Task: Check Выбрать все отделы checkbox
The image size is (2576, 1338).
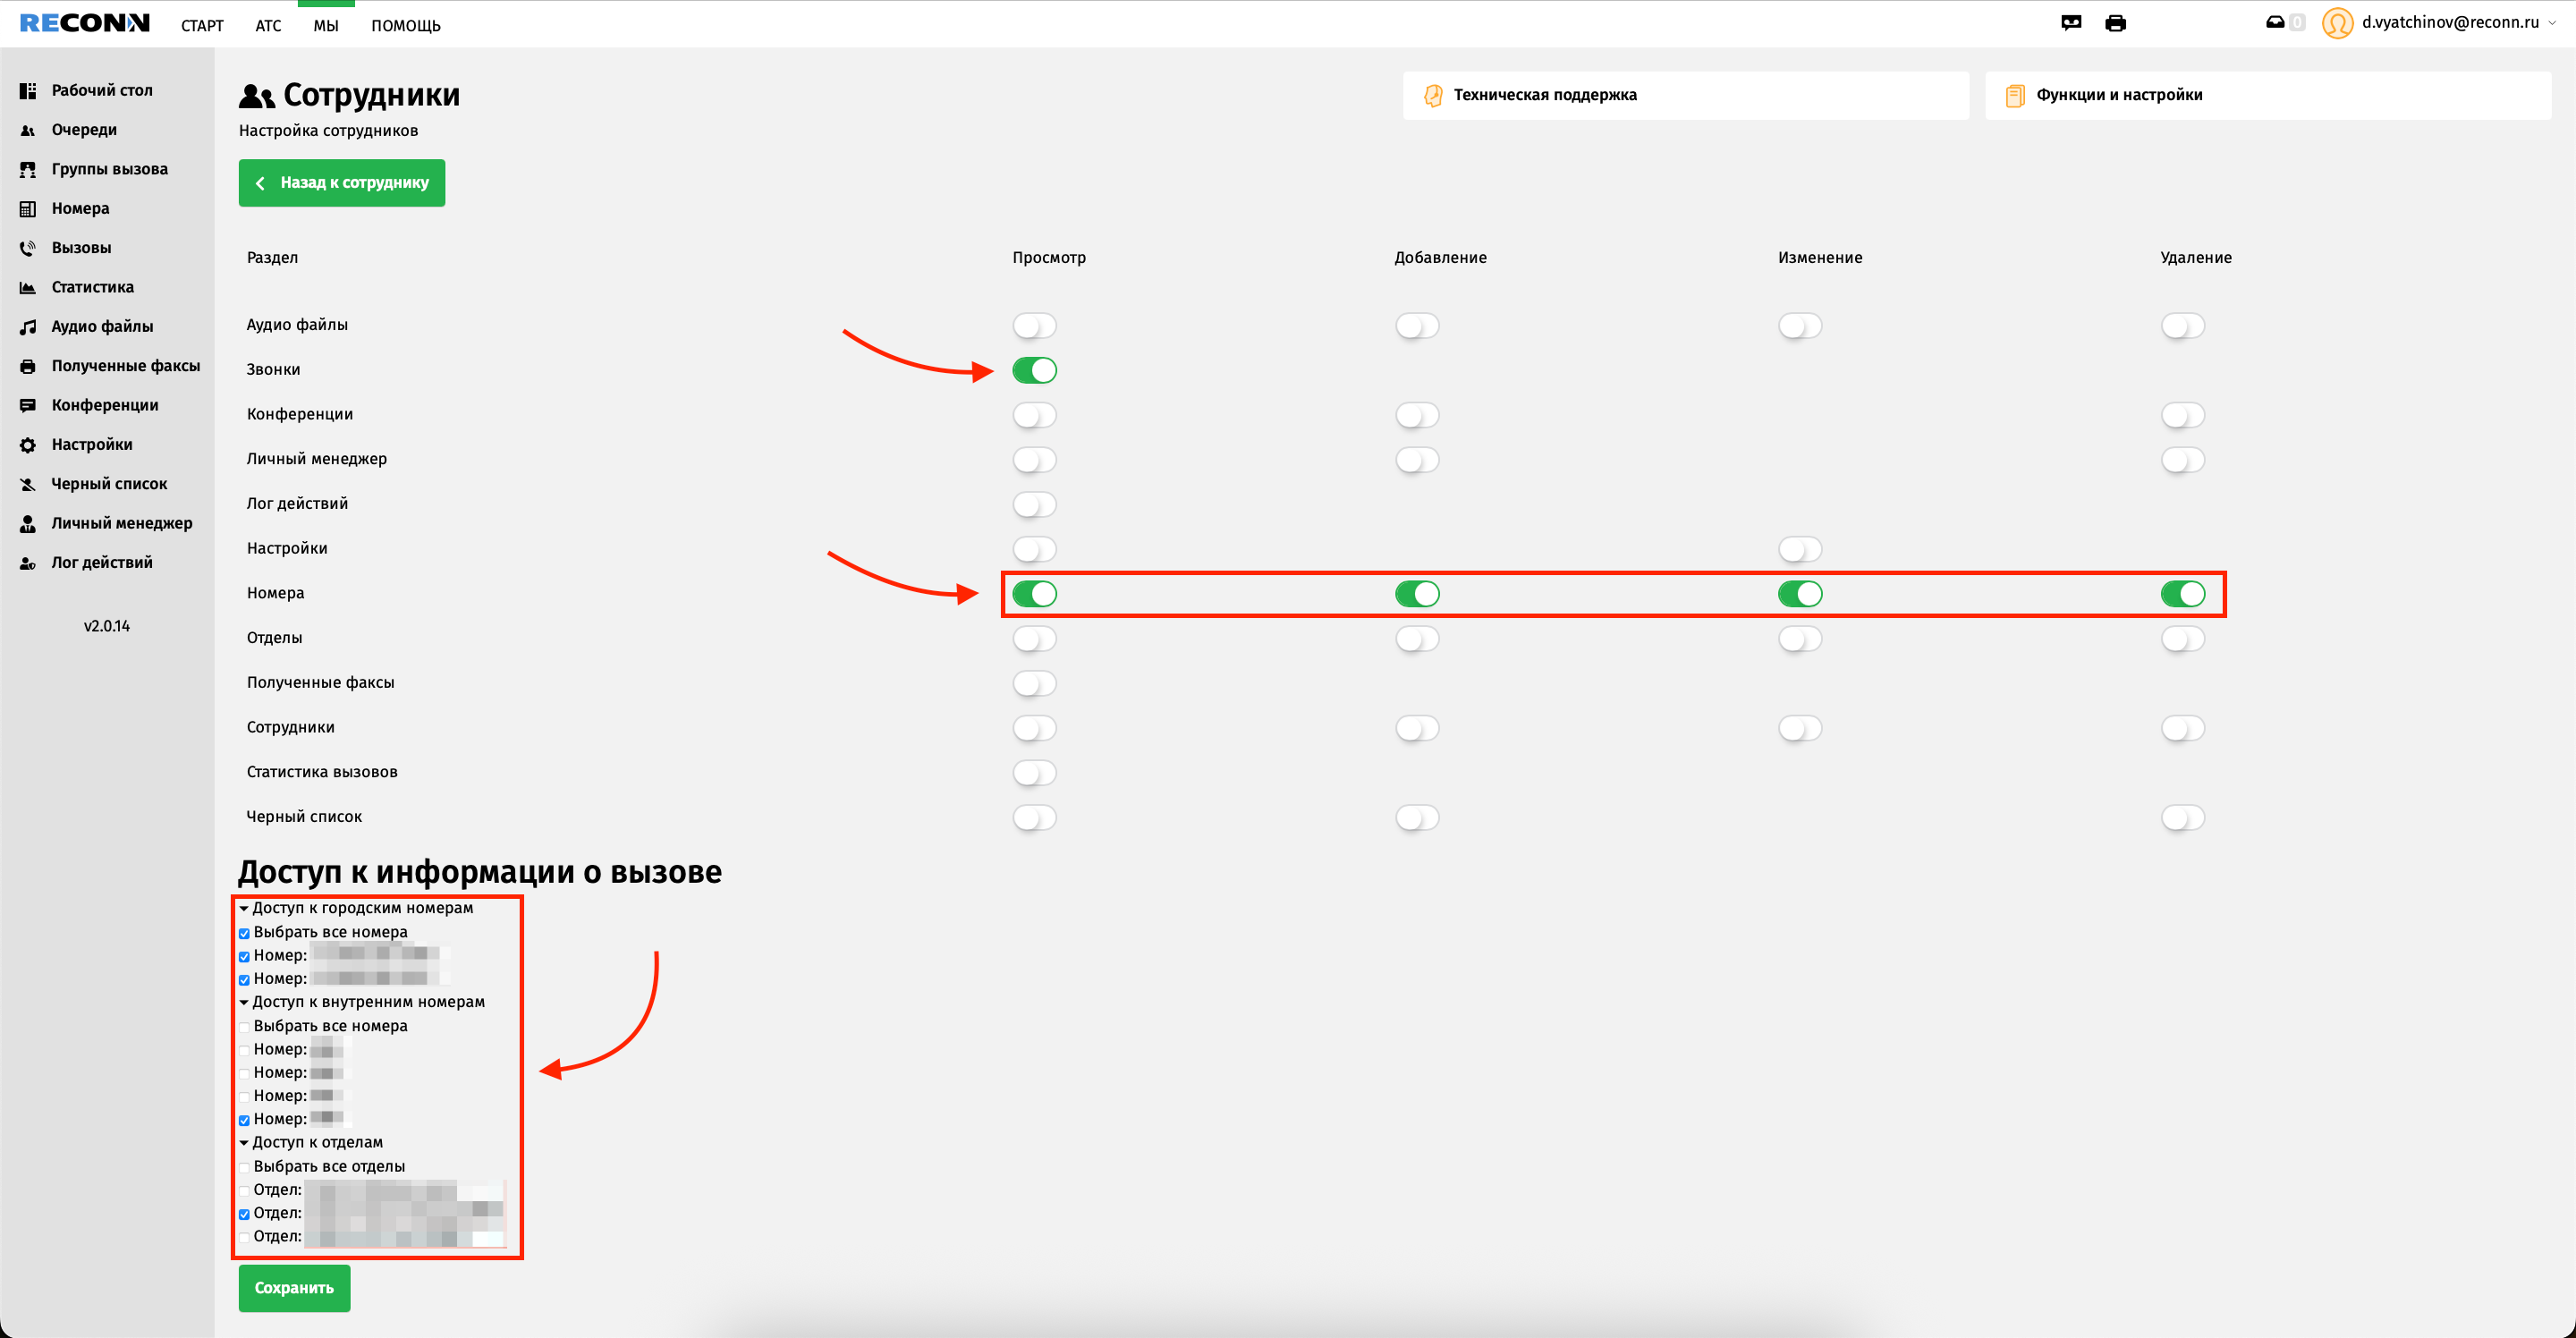Action: click(244, 1167)
